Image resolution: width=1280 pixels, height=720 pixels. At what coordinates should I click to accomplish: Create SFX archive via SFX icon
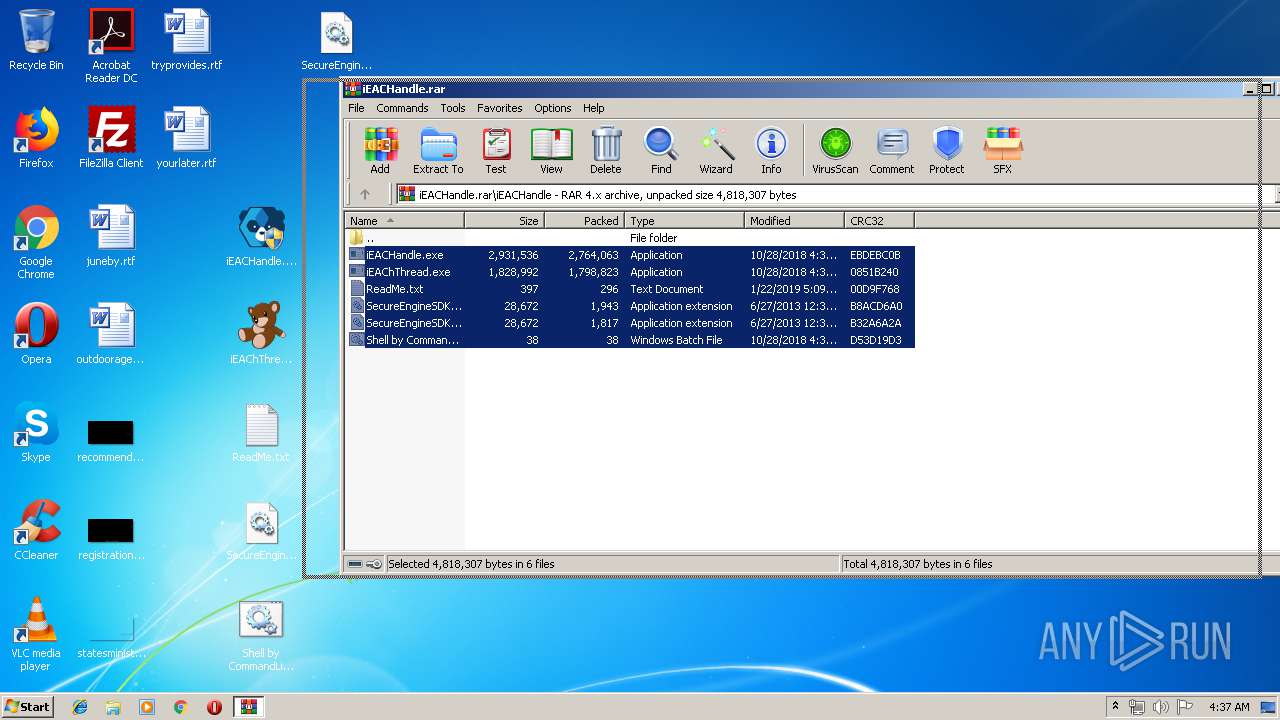point(1002,151)
